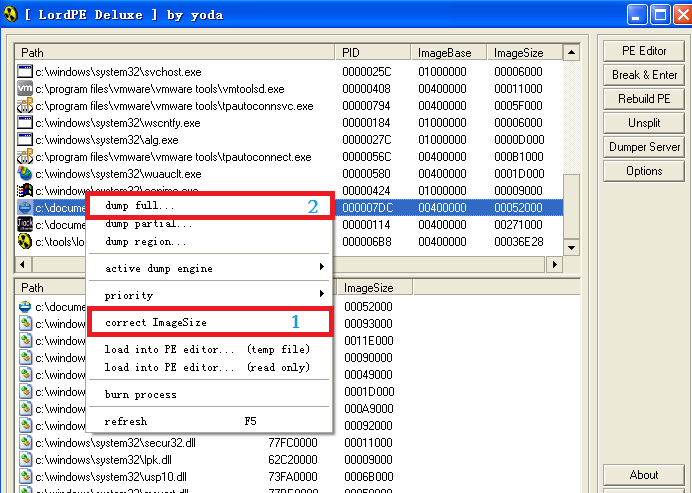Expand the active dump engine submenu

coord(210,268)
